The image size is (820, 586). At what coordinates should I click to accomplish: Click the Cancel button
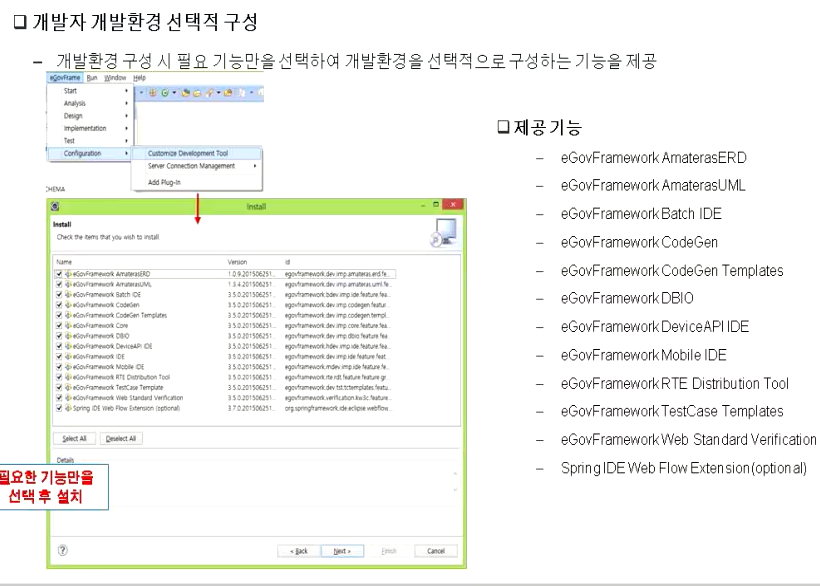point(436,551)
